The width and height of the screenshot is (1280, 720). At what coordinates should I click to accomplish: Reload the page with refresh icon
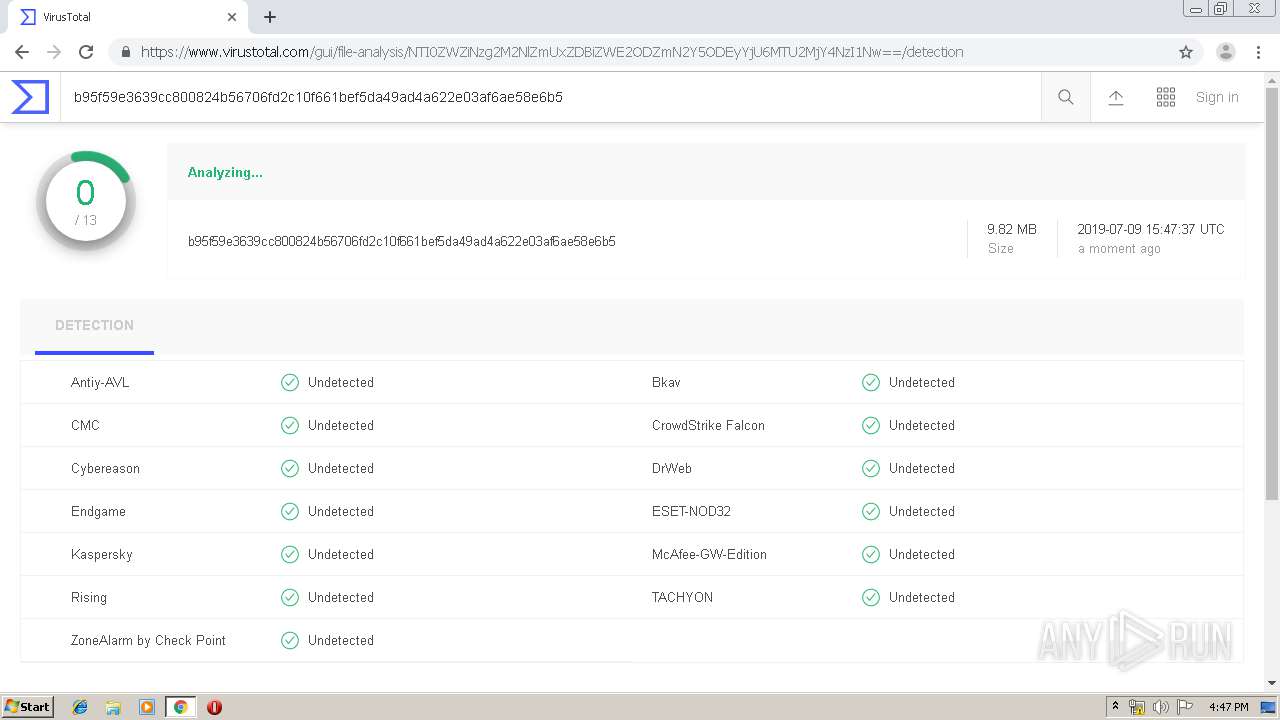(86, 52)
